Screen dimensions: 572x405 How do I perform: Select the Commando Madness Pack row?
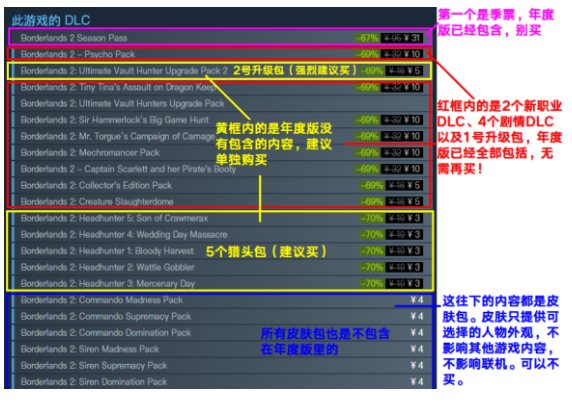pos(221,300)
